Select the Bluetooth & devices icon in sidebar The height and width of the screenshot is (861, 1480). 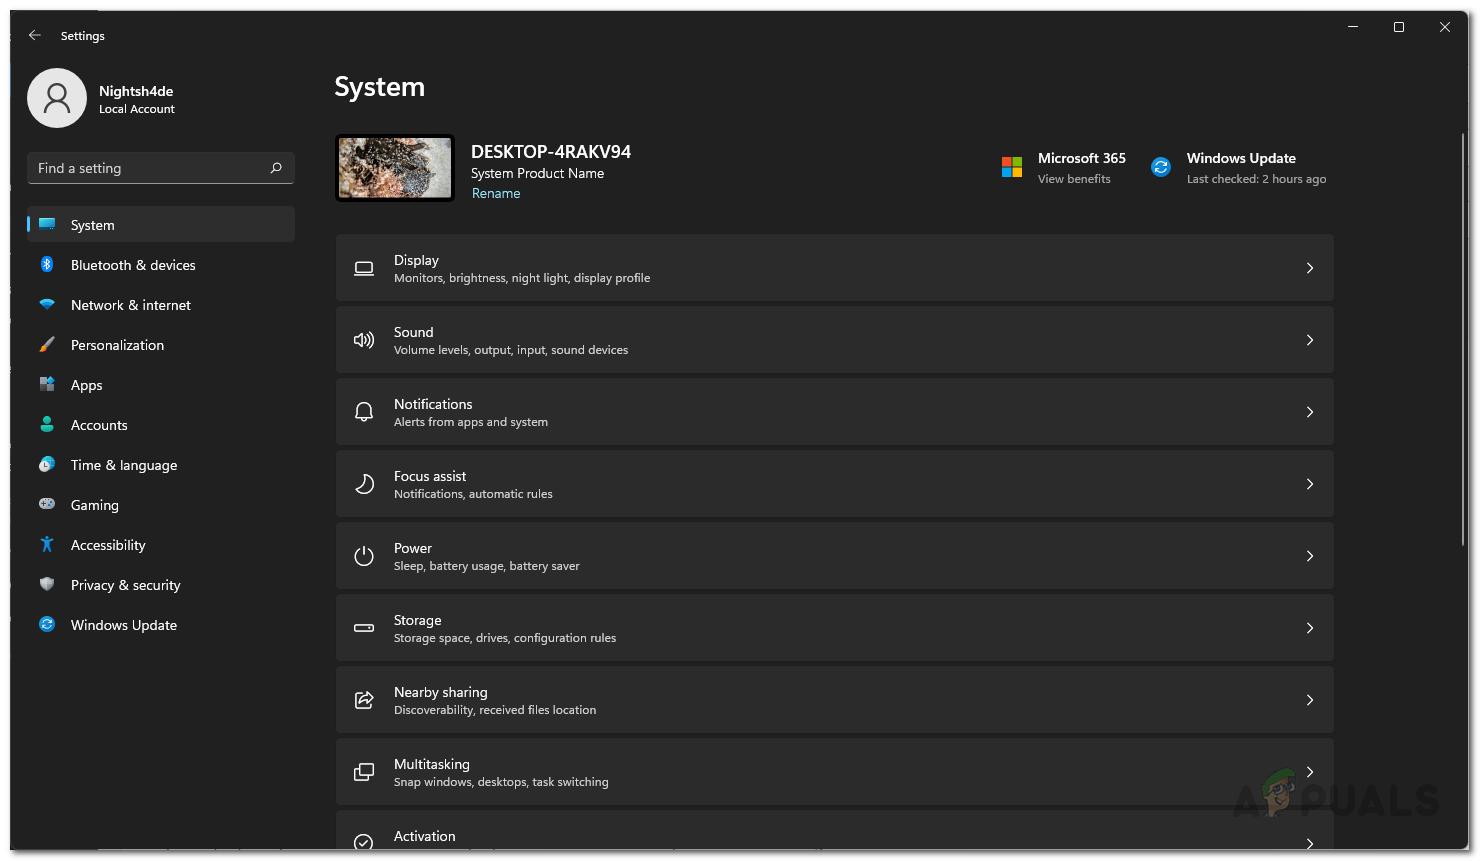point(47,264)
